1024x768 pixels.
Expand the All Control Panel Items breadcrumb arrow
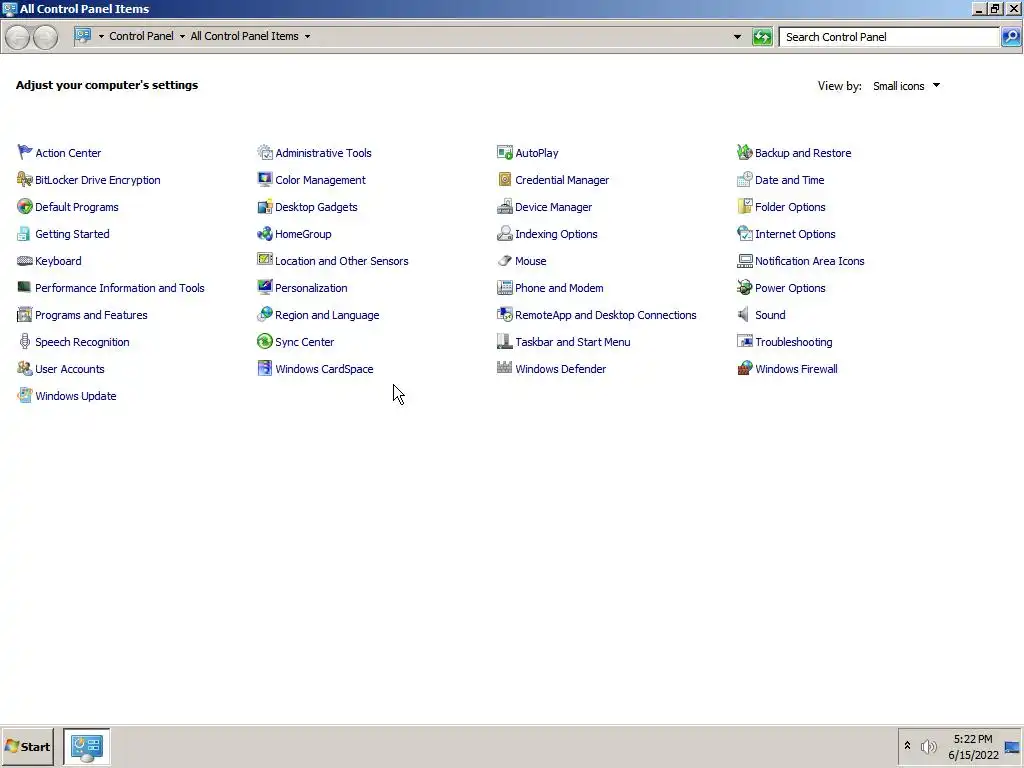307,37
